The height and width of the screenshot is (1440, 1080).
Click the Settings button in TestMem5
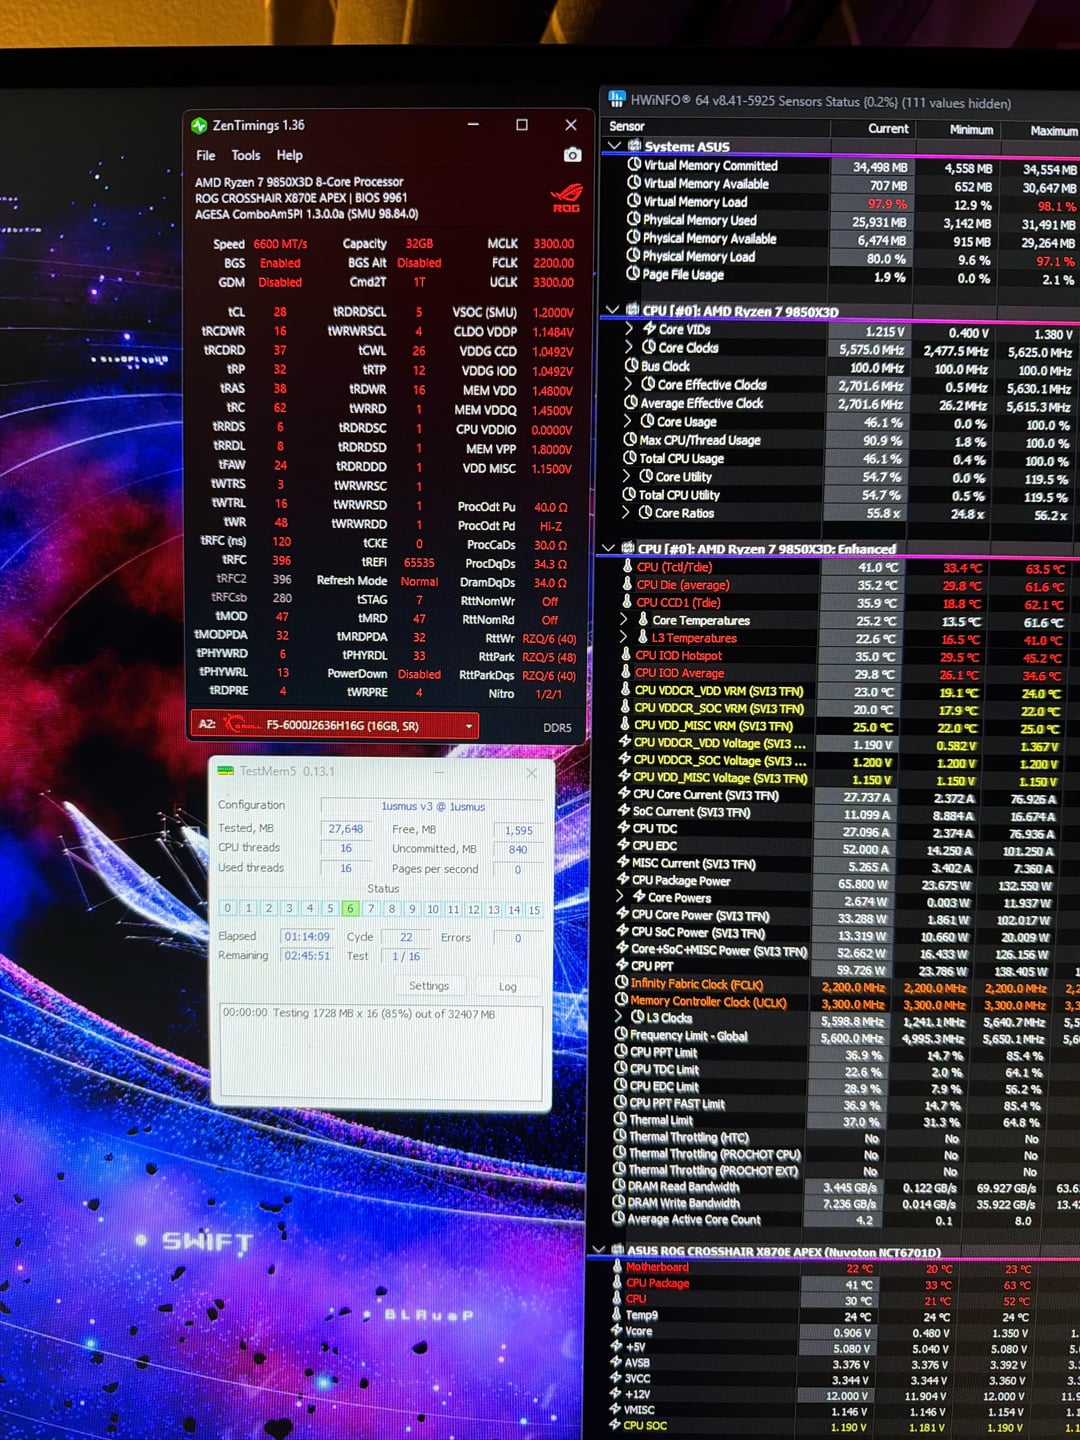(429, 986)
